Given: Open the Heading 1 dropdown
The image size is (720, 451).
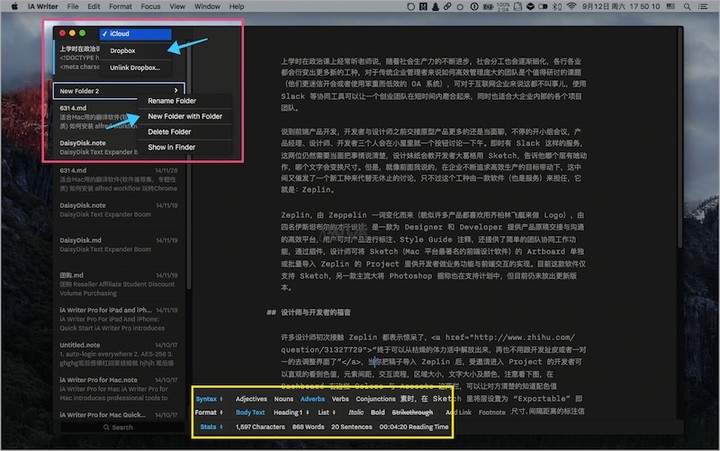Looking at the screenshot, I should click(x=289, y=412).
